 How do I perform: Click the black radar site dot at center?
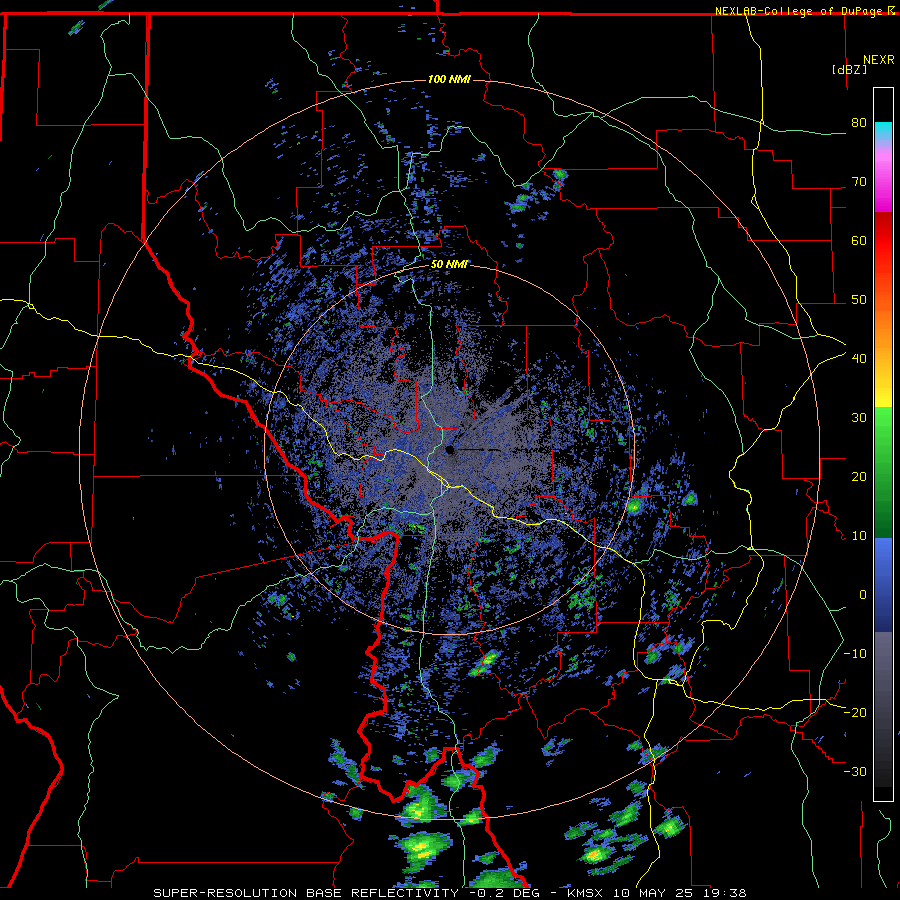point(449,449)
